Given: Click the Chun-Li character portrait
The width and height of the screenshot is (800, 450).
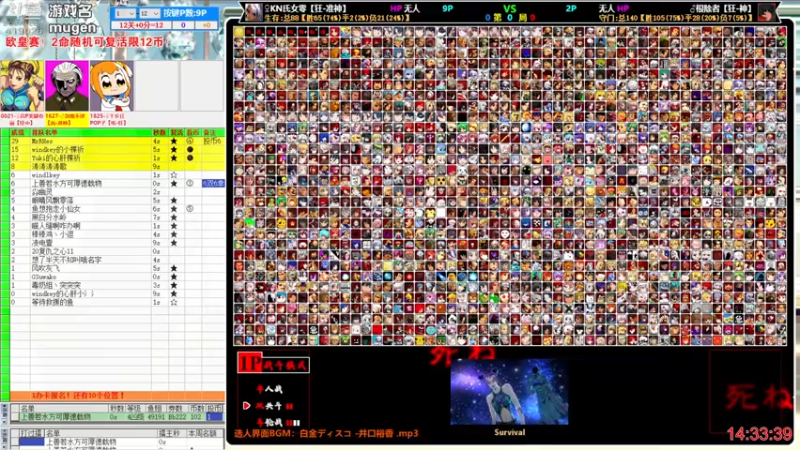Looking at the screenshot, I should coord(22,86).
